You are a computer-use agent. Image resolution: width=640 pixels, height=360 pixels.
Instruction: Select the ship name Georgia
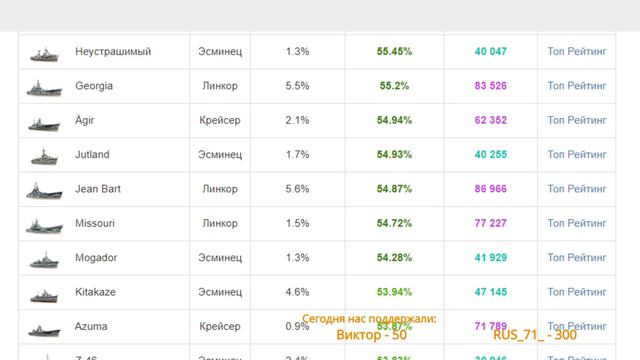(x=94, y=86)
